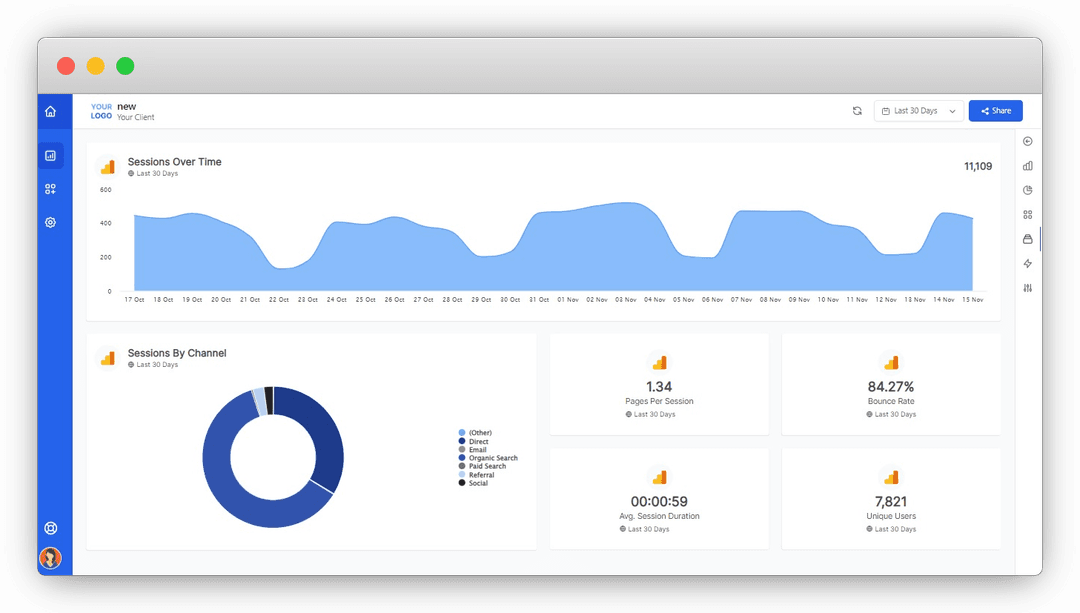Click the Pages Per Session analytics icon

[x=659, y=362]
